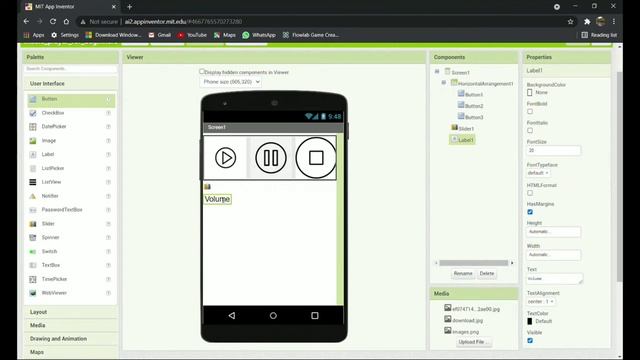Click the Components panel horizontal scrollbar
Image resolution: width=640 pixels, height=360 pixels.
click(x=473, y=263)
